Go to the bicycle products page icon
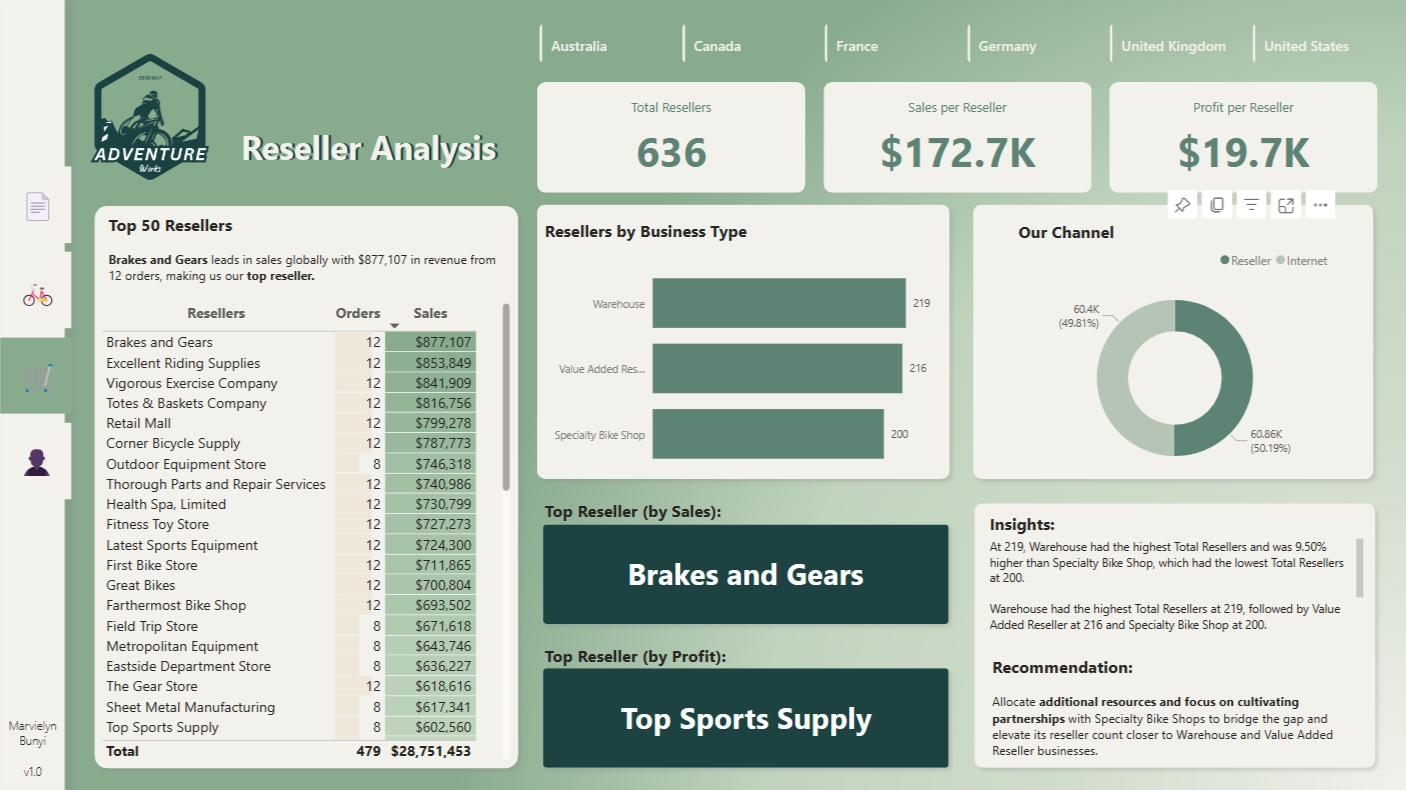Viewport: 1406px width, 790px height. [x=37, y=295]
